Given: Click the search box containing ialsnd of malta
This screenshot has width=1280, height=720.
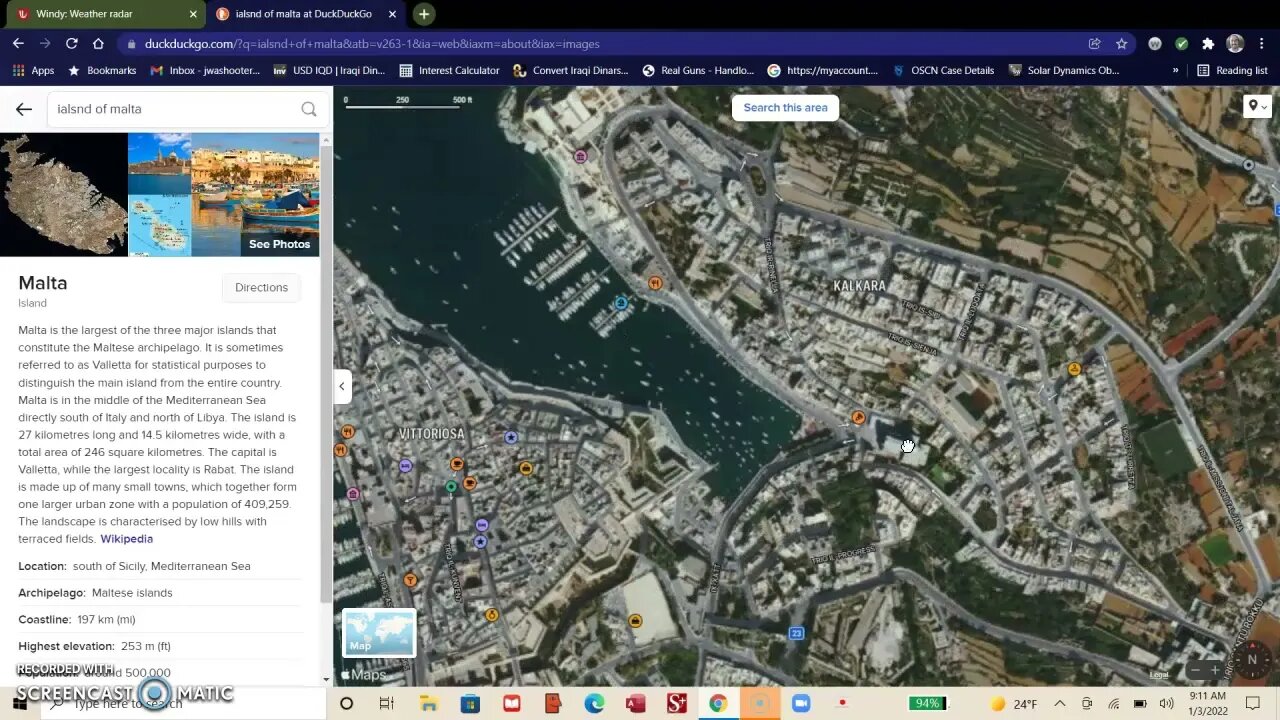Looking at the screenshot, I should click(x=187, y=109).
